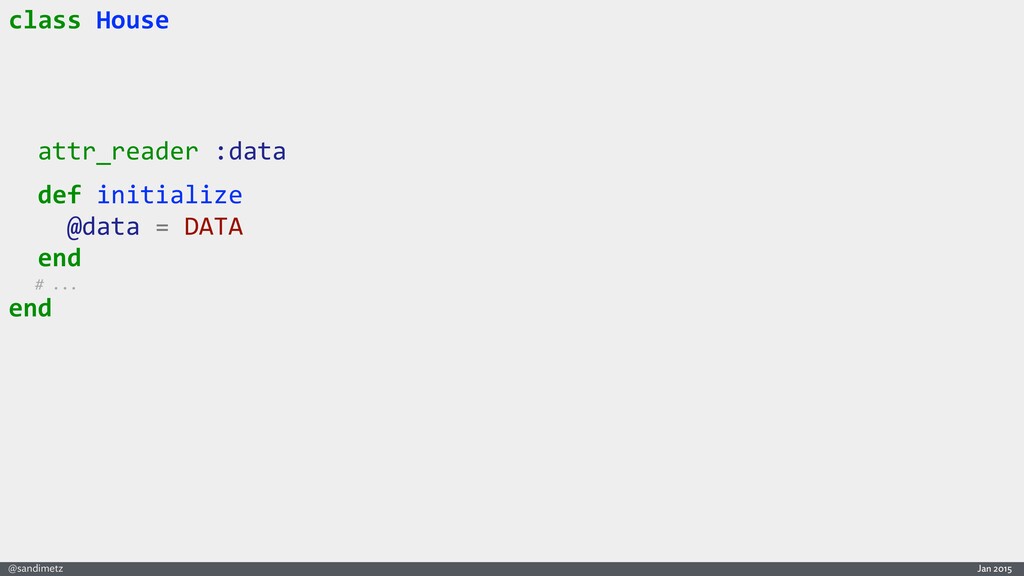Click the center of the dark footer bar
The image size is (1024, 576).
(x=512, y=568)
